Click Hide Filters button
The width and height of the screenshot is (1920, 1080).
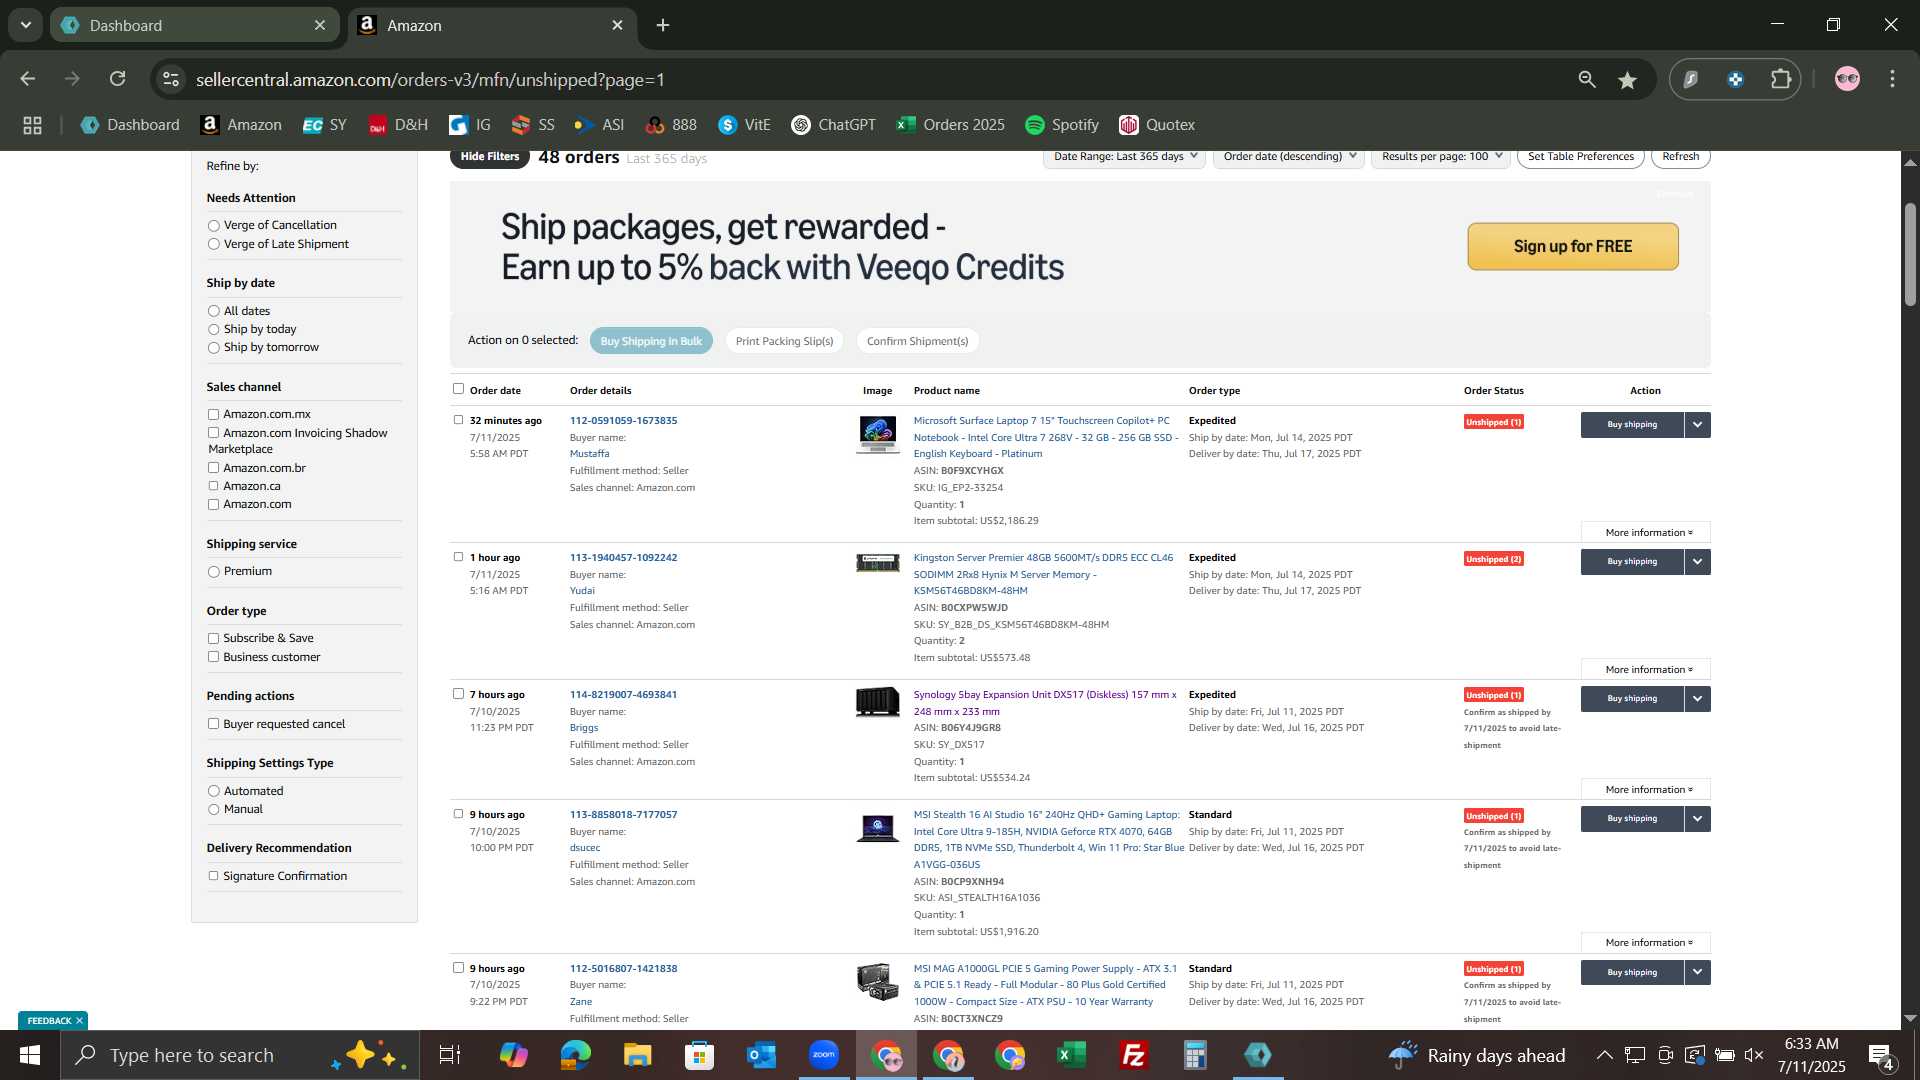click(490, 157)
